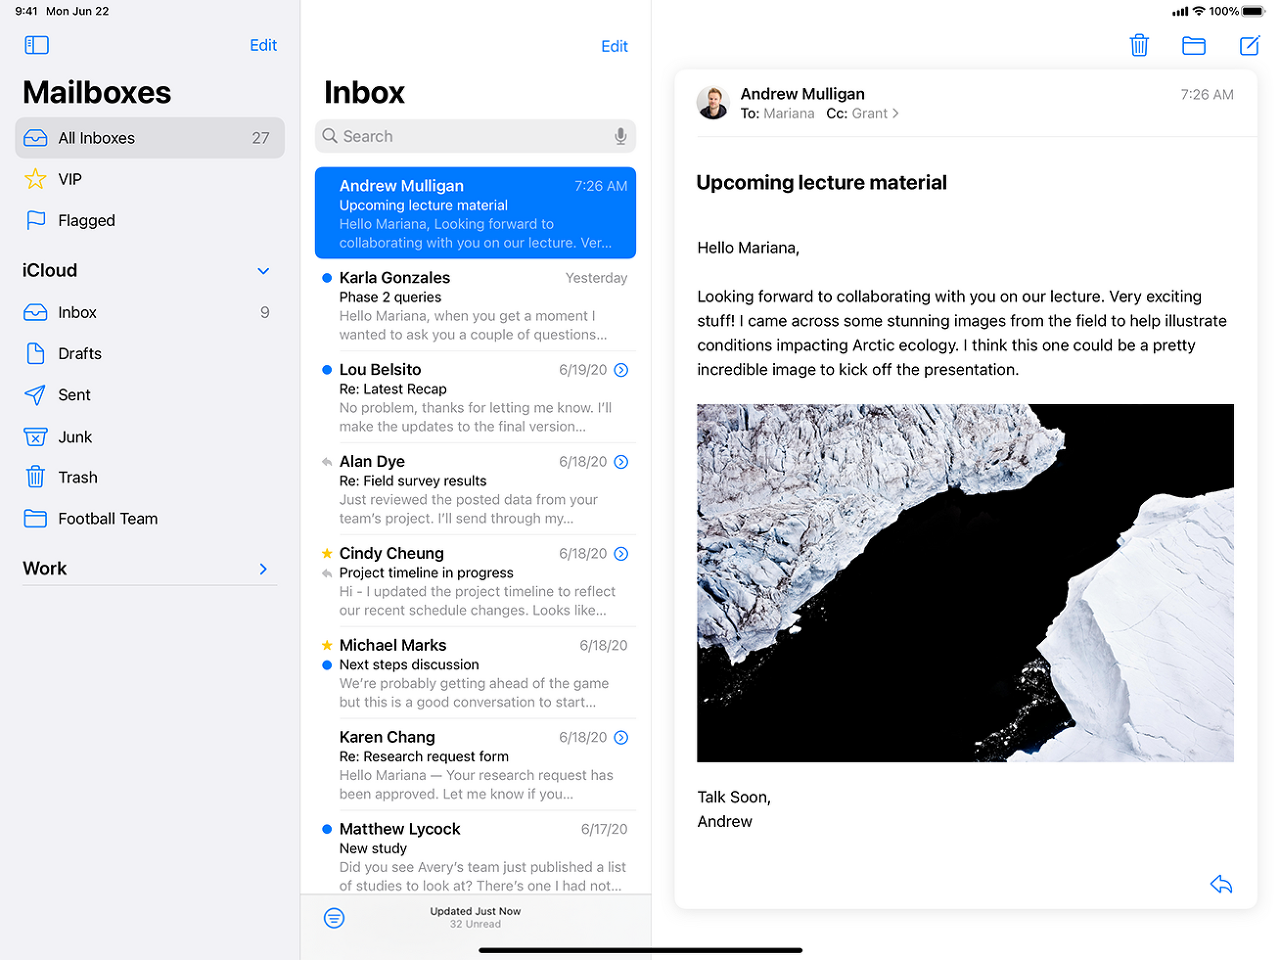Screen dimensions: 1280x960
Task: Open Andrew Mulligan's sender avatar
Action: click(x=713, y=103)
